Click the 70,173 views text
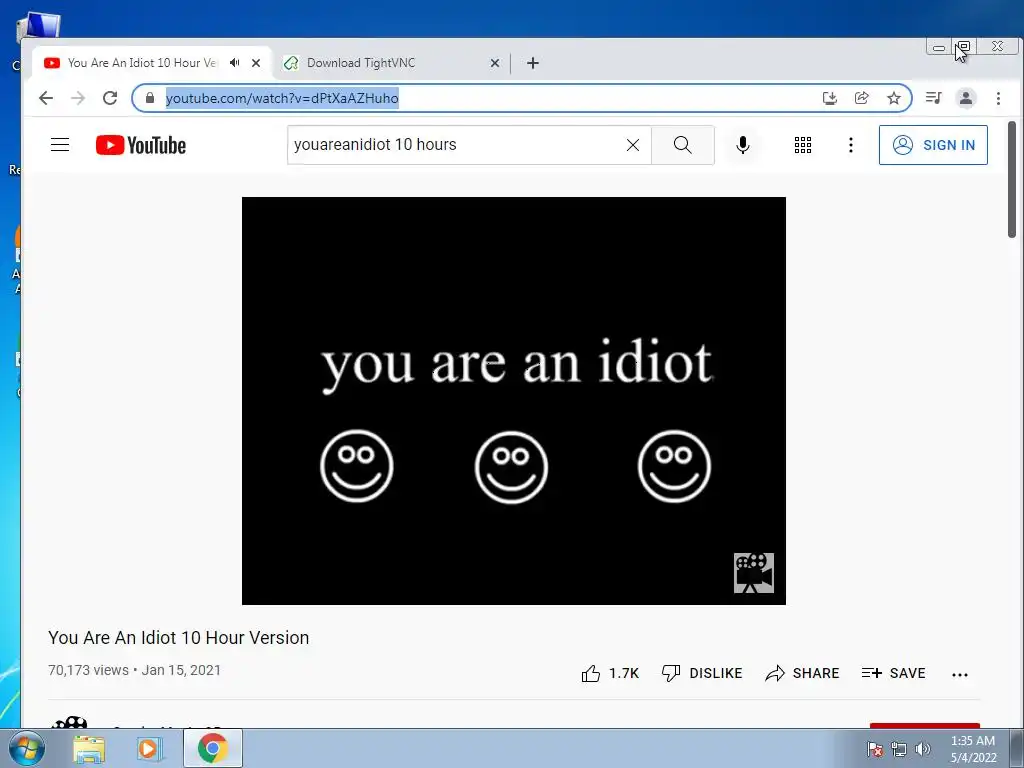This screenshot has height=768, width=1024. (x=88, y=670)
